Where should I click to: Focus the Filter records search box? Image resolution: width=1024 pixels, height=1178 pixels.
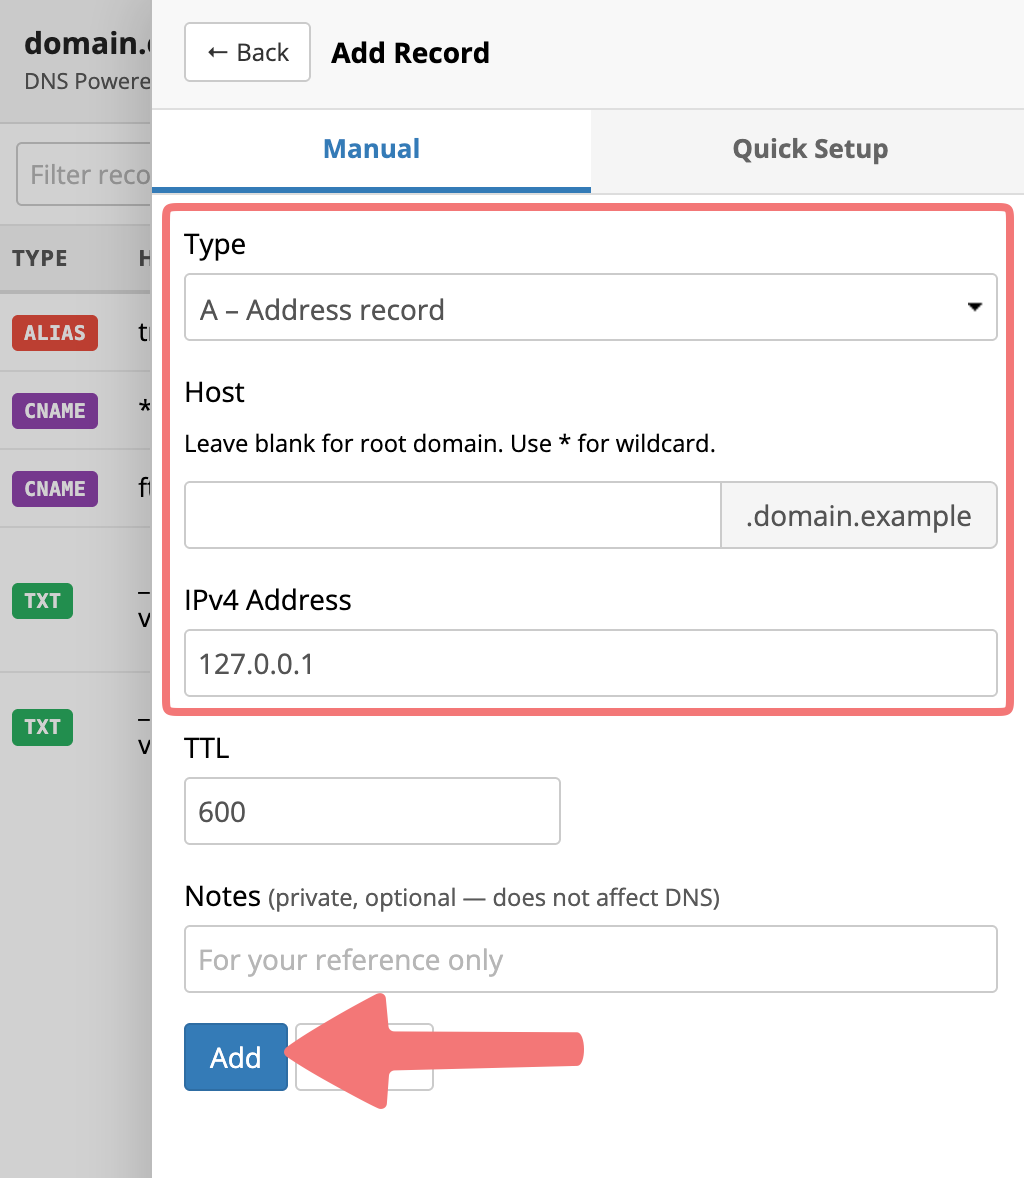click(86, 176)
